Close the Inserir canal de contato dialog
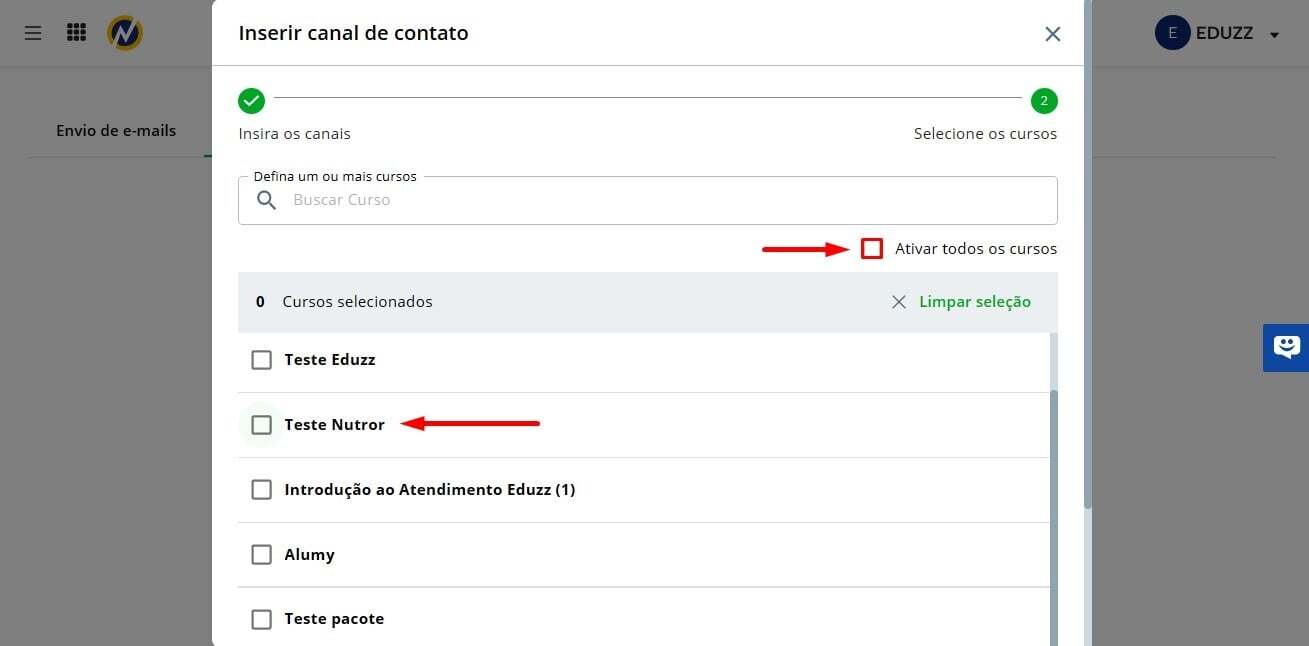Viewport: 1309px width, 646px height. pyautogui.click(x=1052, y=34)
